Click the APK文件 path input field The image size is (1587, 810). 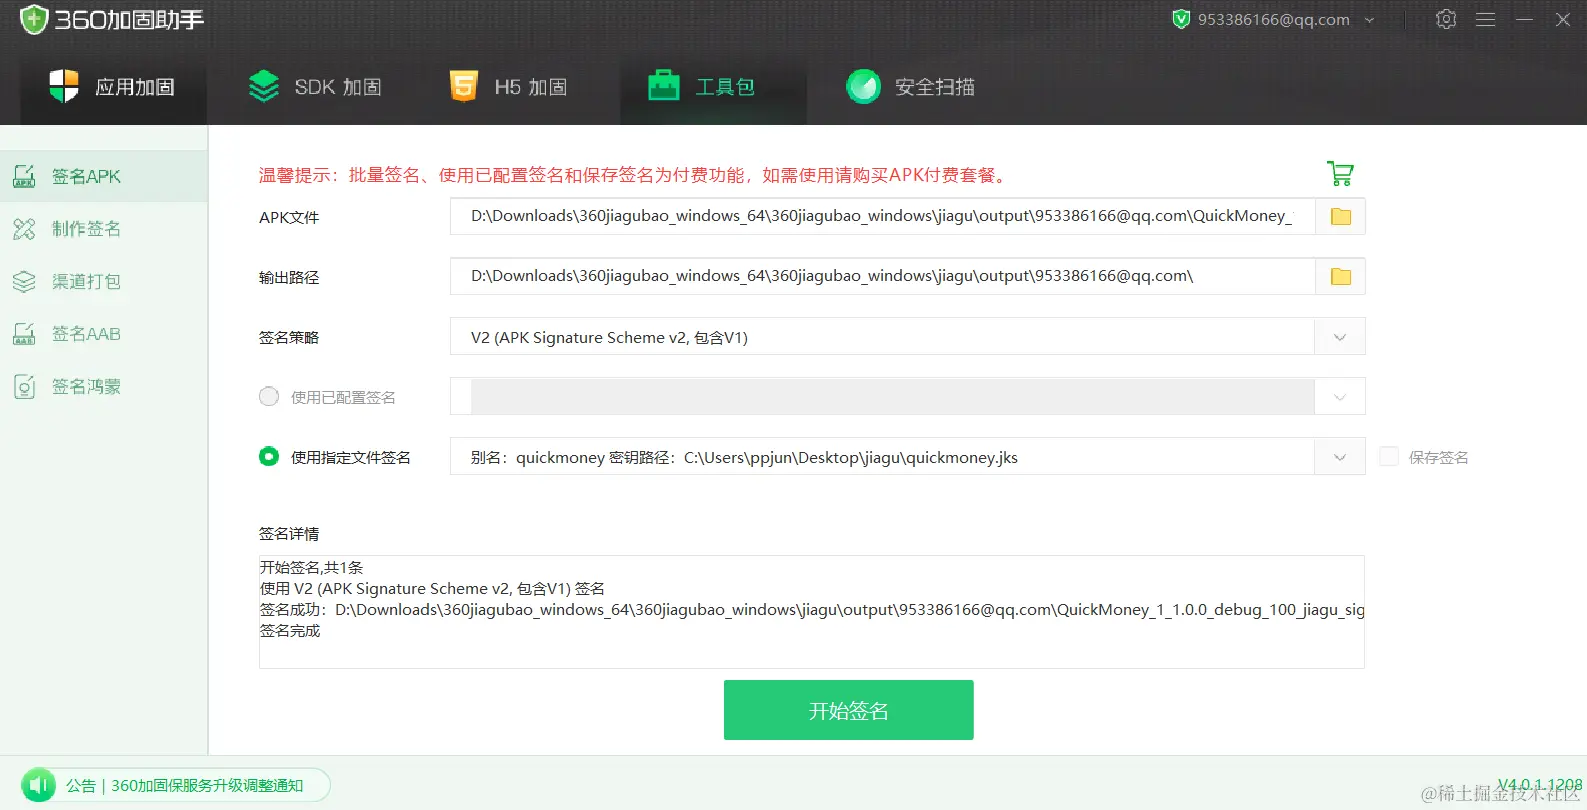pyautogui.click(x=882, y=216)
